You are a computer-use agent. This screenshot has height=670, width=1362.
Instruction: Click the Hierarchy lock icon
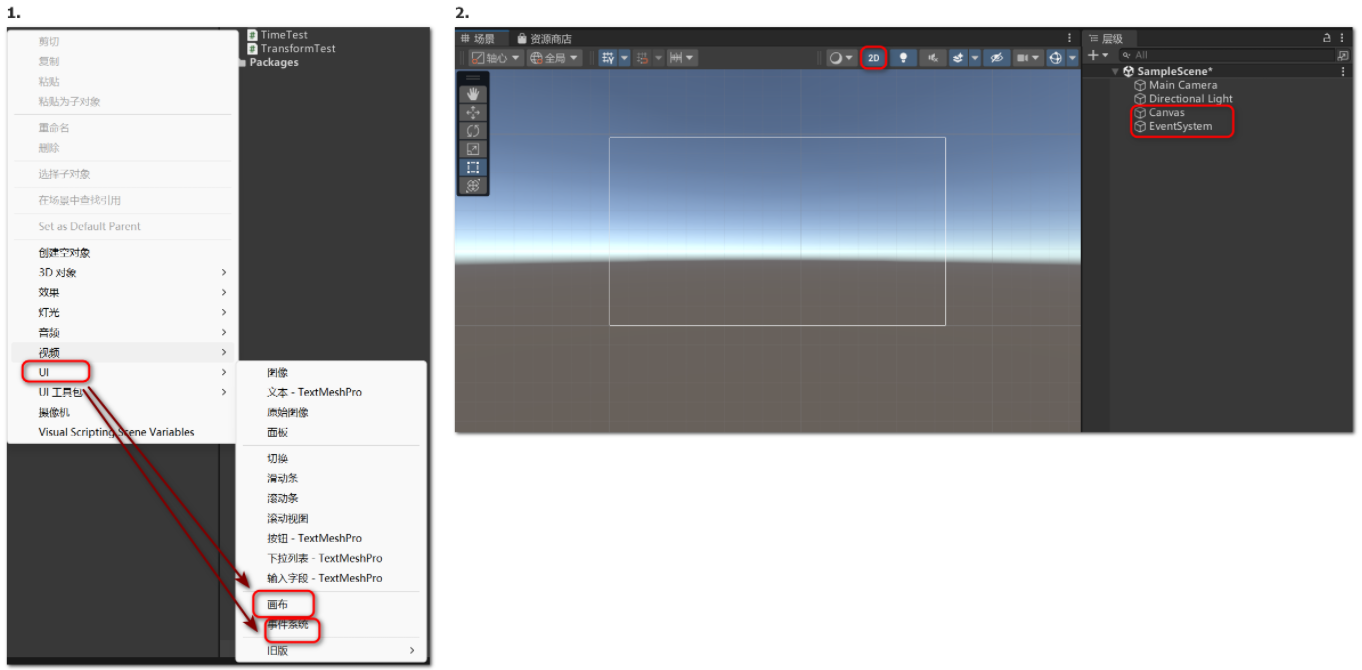pos(1327,38)
